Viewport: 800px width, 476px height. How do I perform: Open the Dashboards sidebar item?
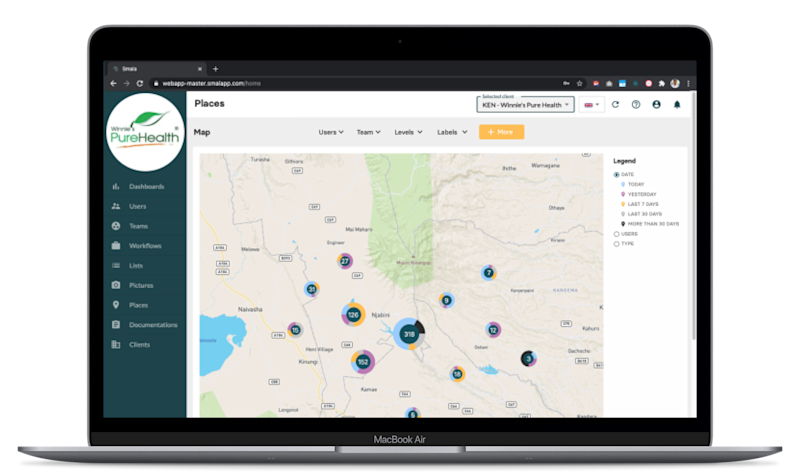(x=146, y=187)
